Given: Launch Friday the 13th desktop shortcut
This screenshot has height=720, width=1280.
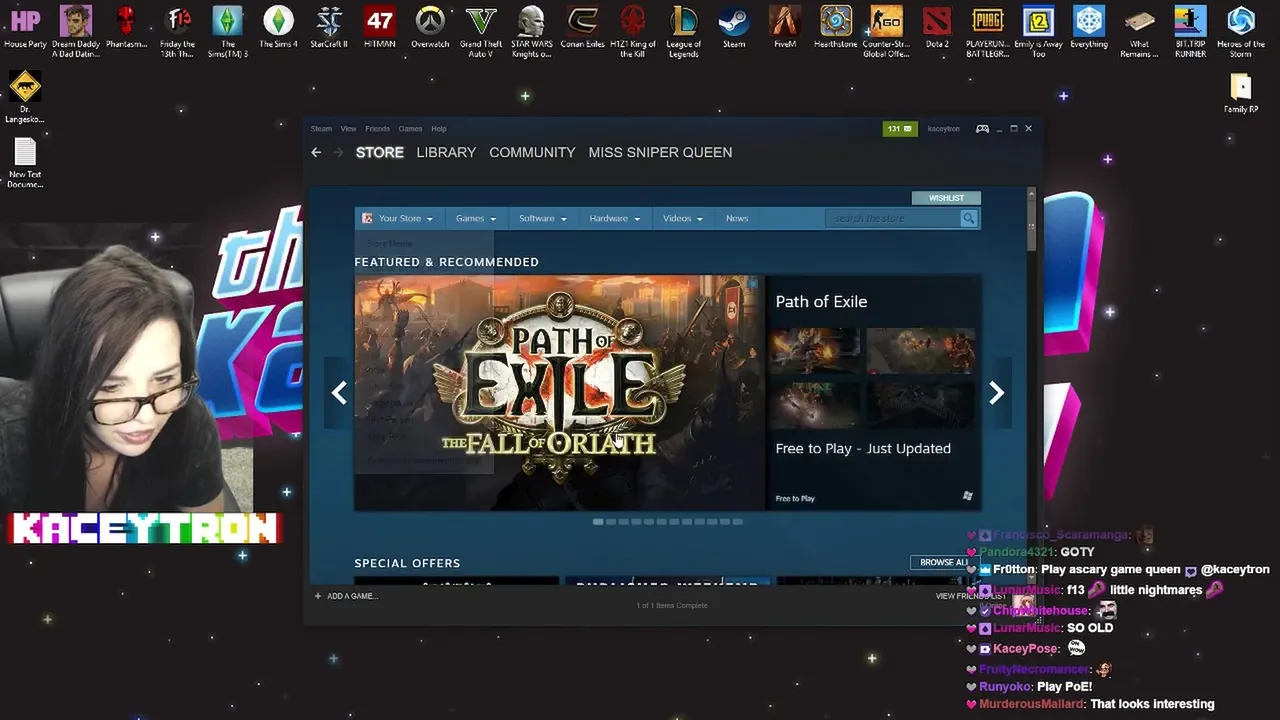Looking at the screenshot, I should pos(177,31).
